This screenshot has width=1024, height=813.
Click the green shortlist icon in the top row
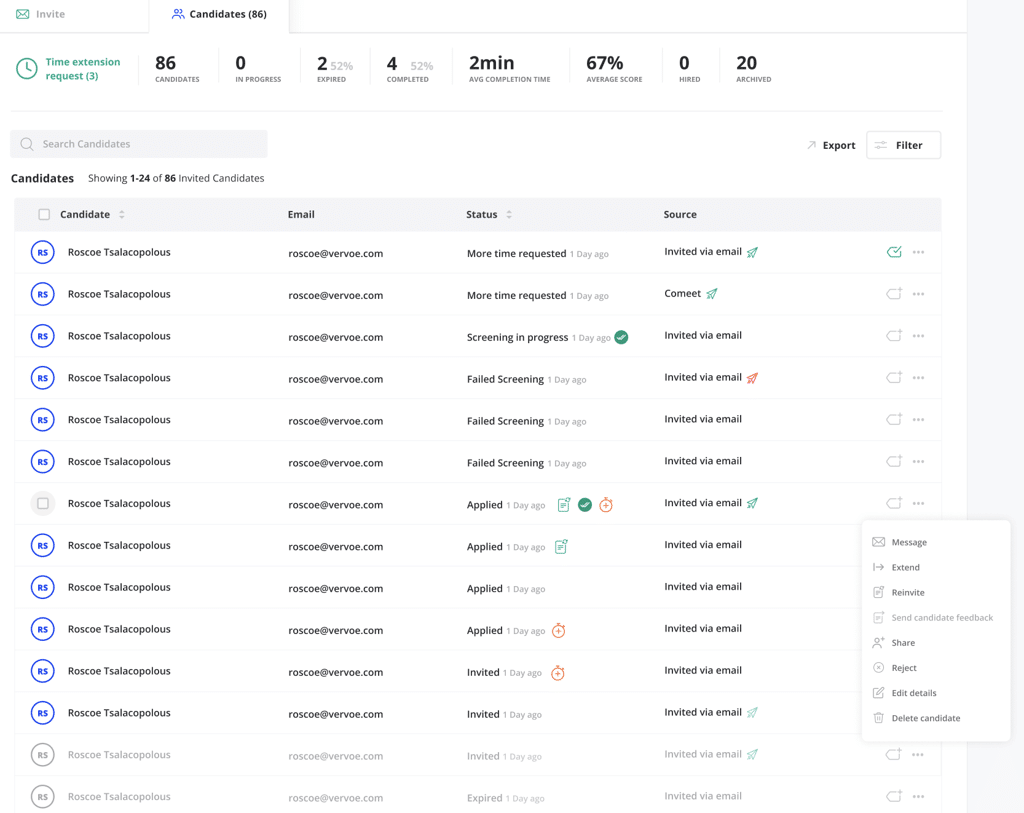(894, 252)
